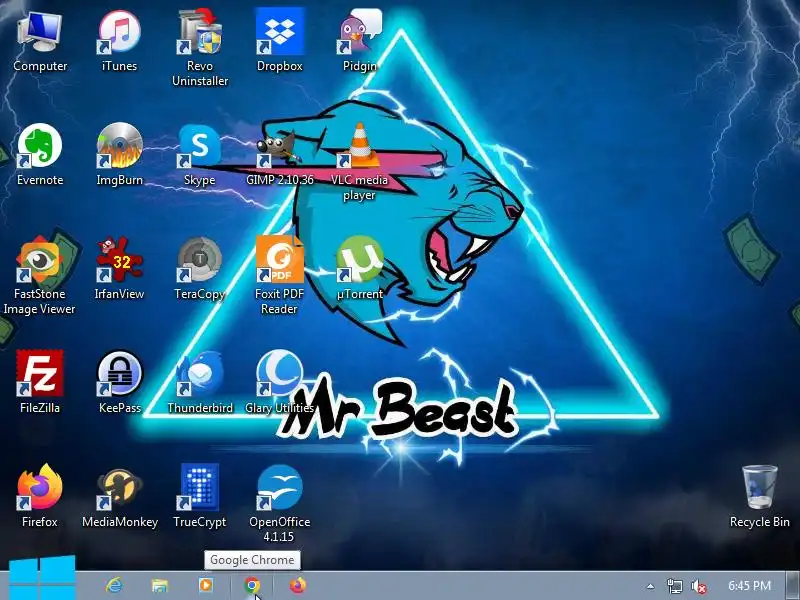Click the µTorrent shortcut
Image resolution: width=800 pixels, height=600 pixels.
click(360, 260)
